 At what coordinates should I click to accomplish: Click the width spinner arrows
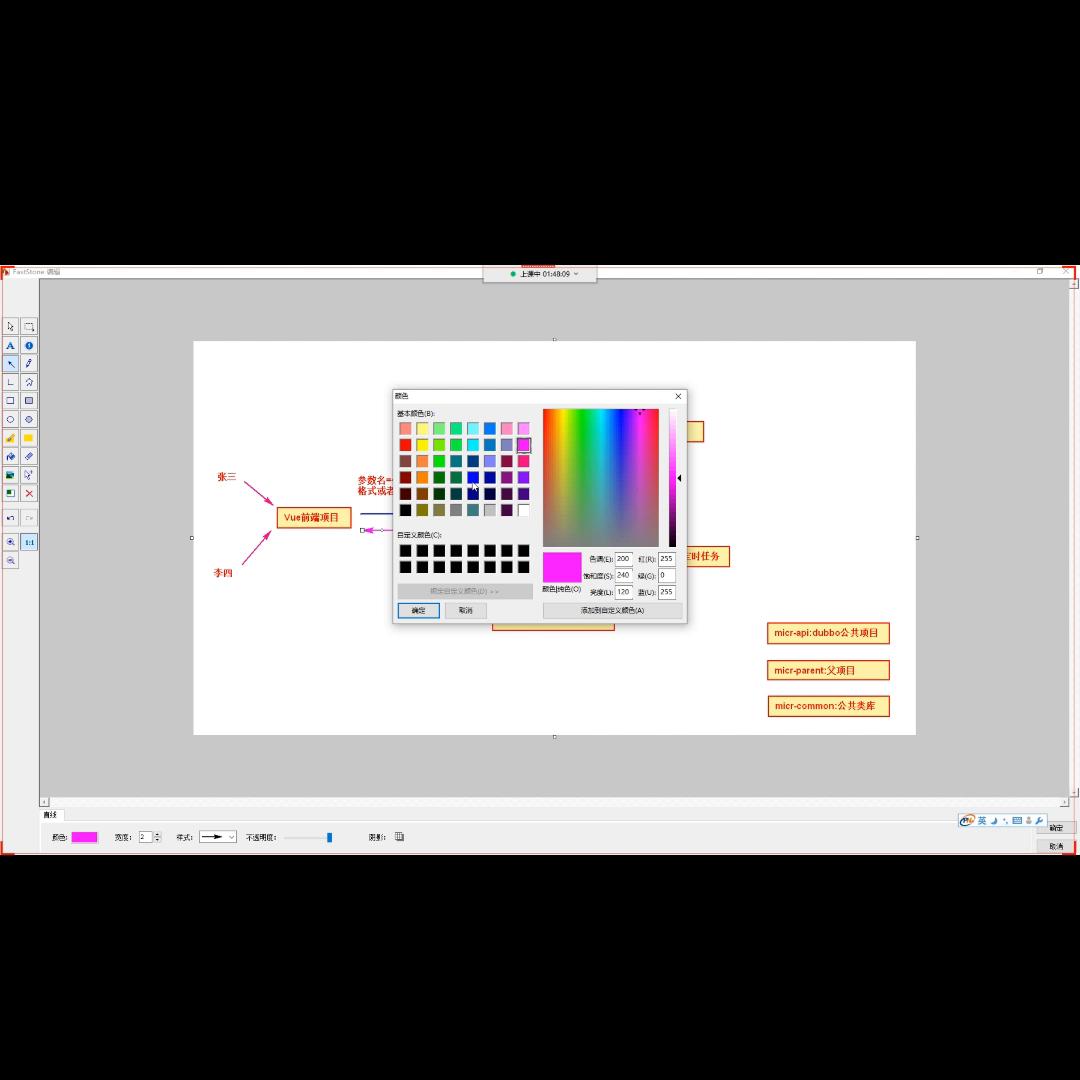(x=158, y=837)
